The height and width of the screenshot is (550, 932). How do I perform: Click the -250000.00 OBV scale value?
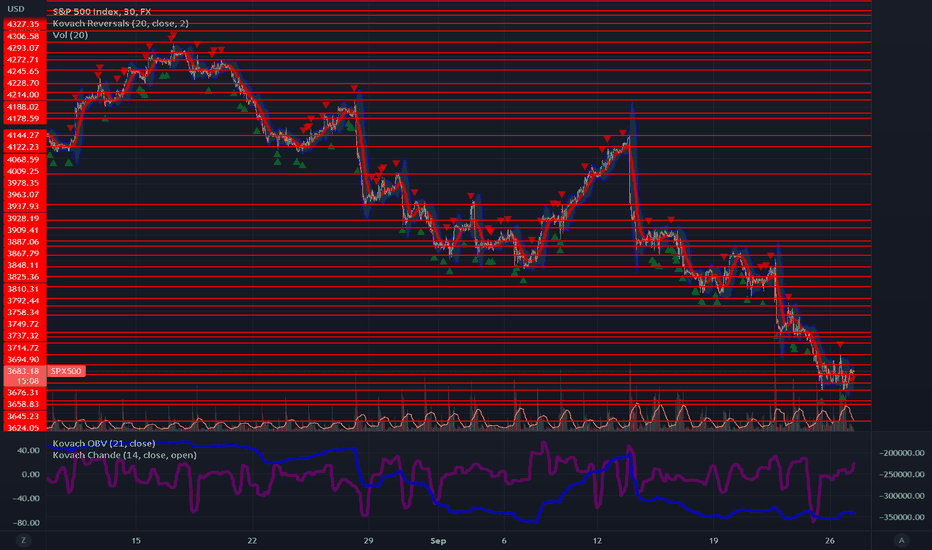point(901,474)
